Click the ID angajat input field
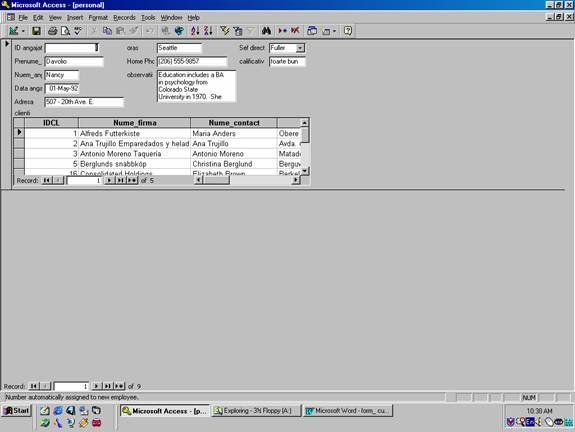 click(72, 48)
